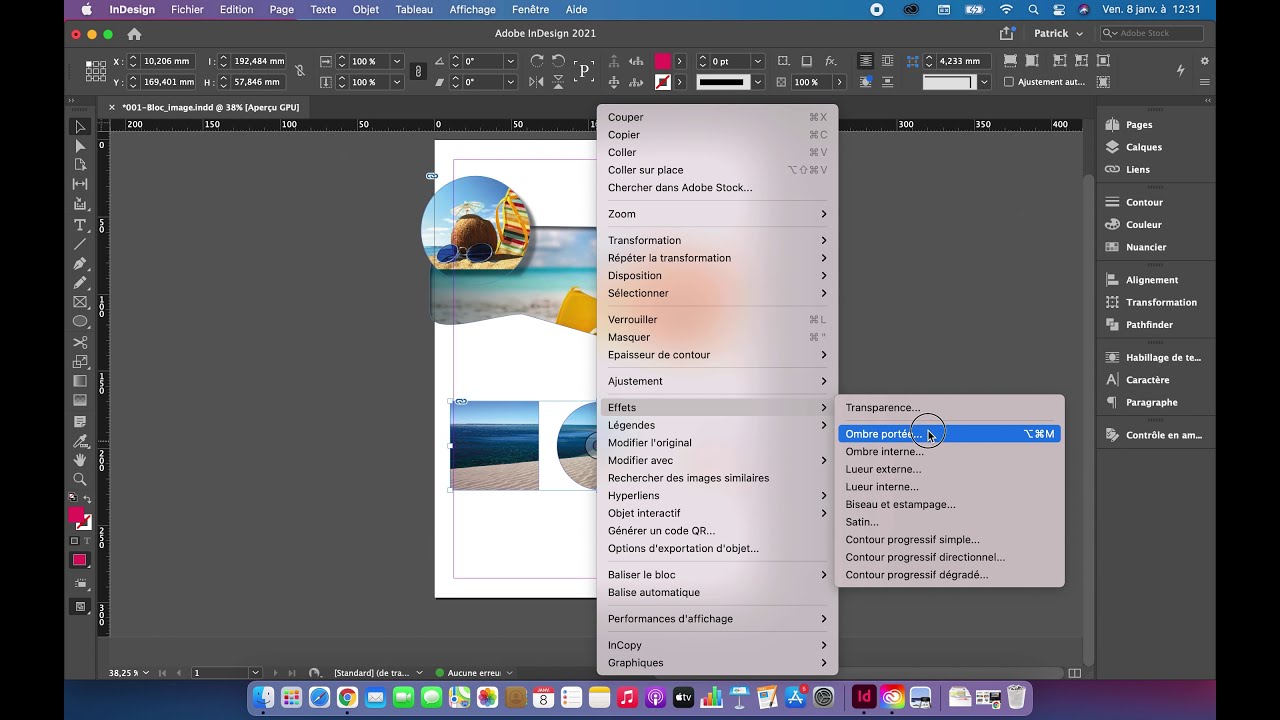Pick the Zoom magnifier tool
The image size is (1280, 720).
(80, 480)
